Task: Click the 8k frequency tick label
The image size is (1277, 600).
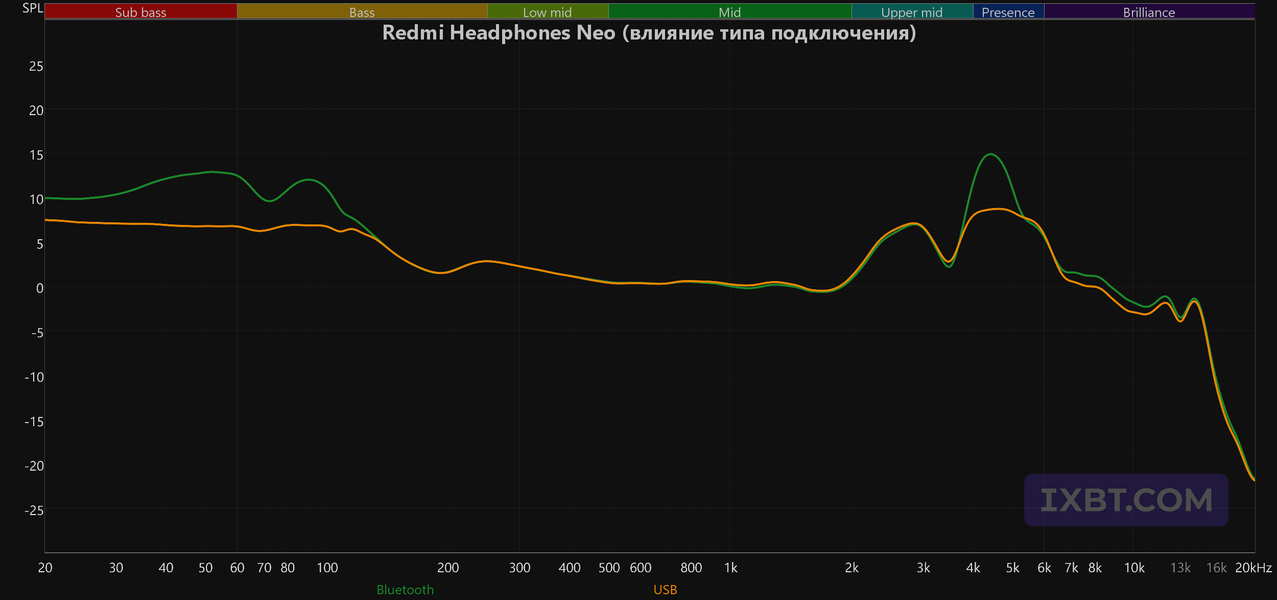Action: (x=1095, y=568)
